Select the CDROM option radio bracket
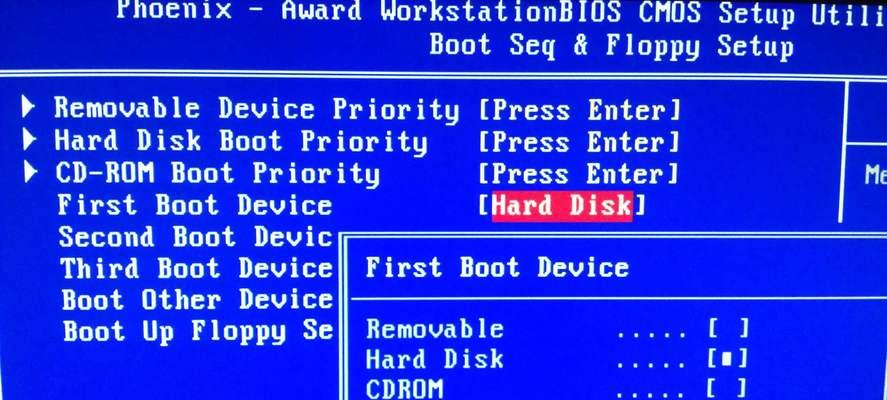The height and width of the screenshot is (400, 887). click(x=728, y=389)
